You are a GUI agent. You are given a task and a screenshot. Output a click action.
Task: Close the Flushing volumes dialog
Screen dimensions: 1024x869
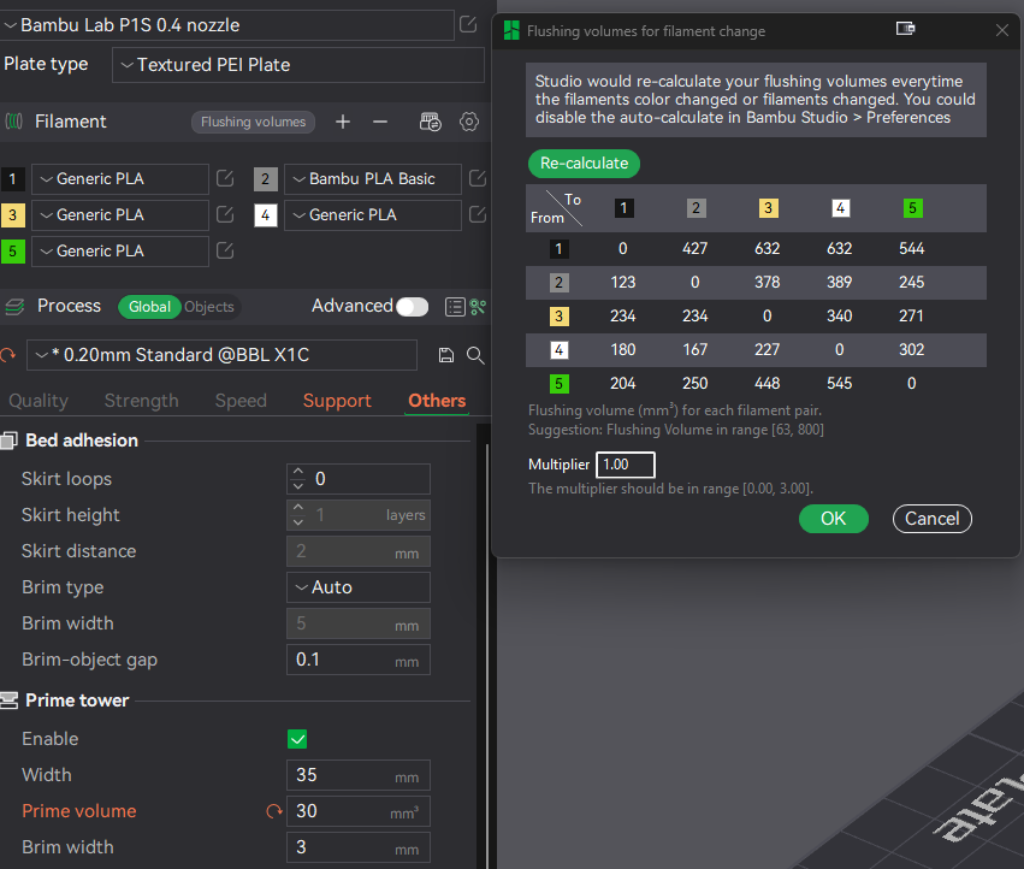point(1002,30)
